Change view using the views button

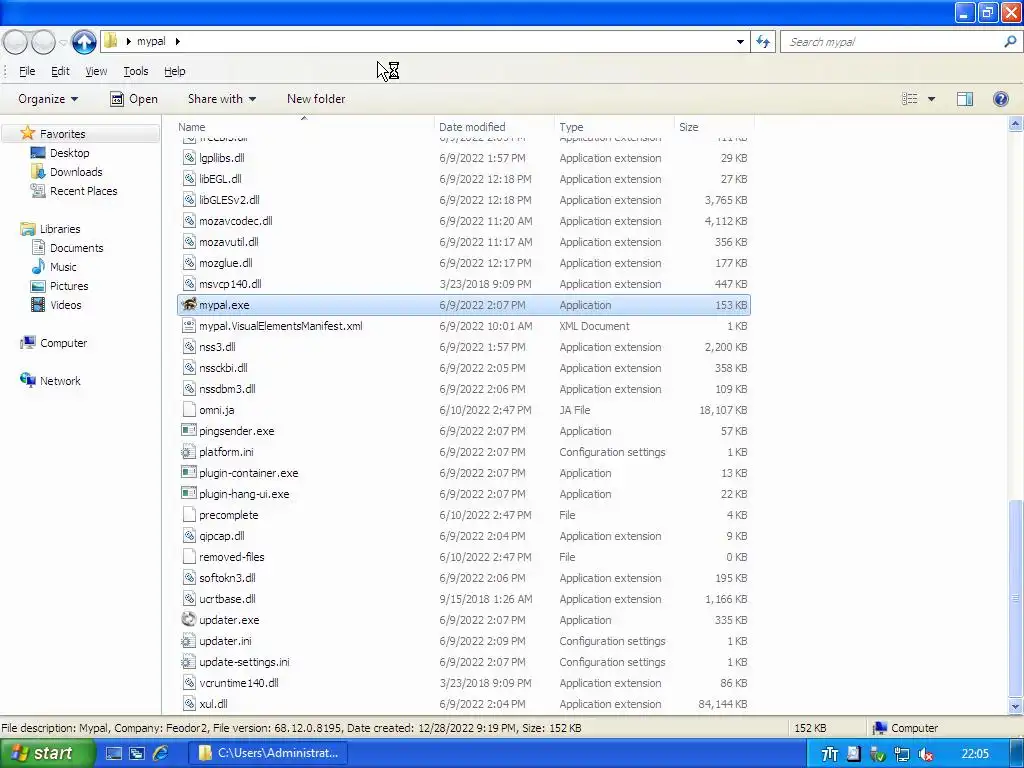[x=910, y=99]
